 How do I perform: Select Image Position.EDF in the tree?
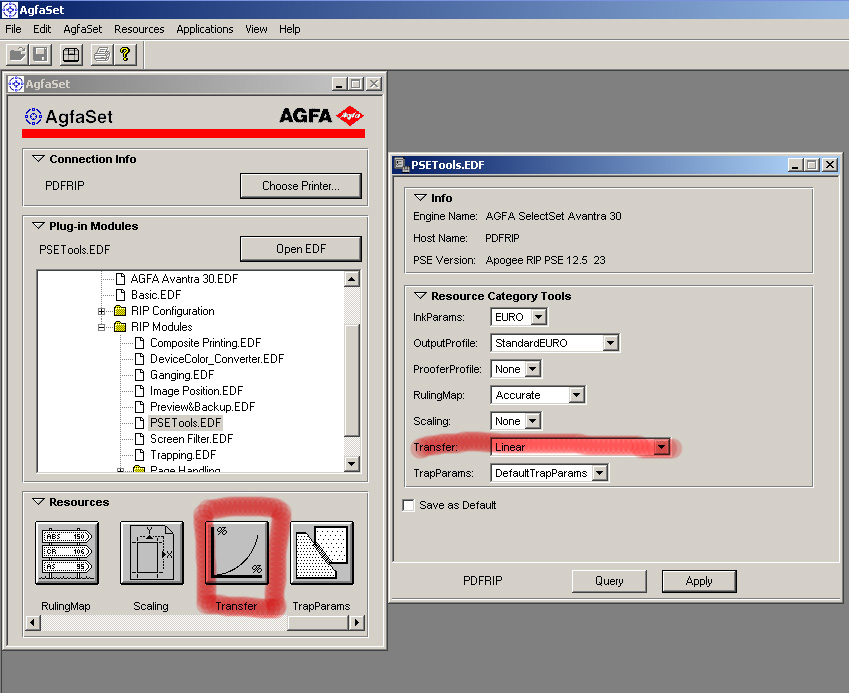pyautogui.click(x=197, y=391)
